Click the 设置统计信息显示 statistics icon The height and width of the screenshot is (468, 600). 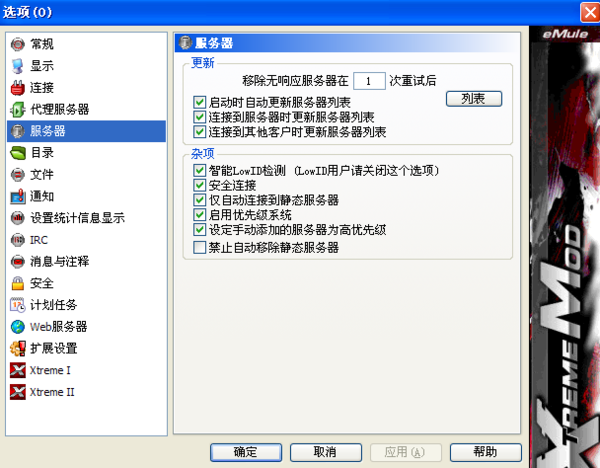[18, 218]
